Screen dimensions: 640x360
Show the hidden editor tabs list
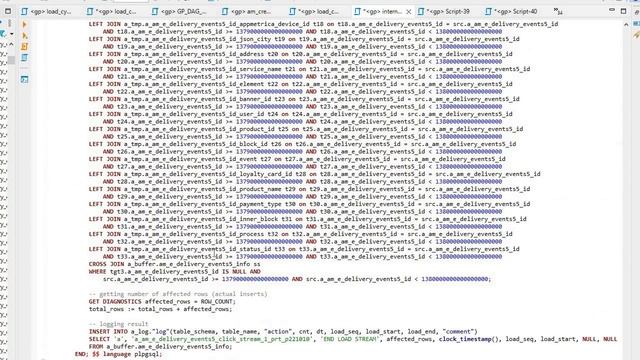[x=558, y=11]
